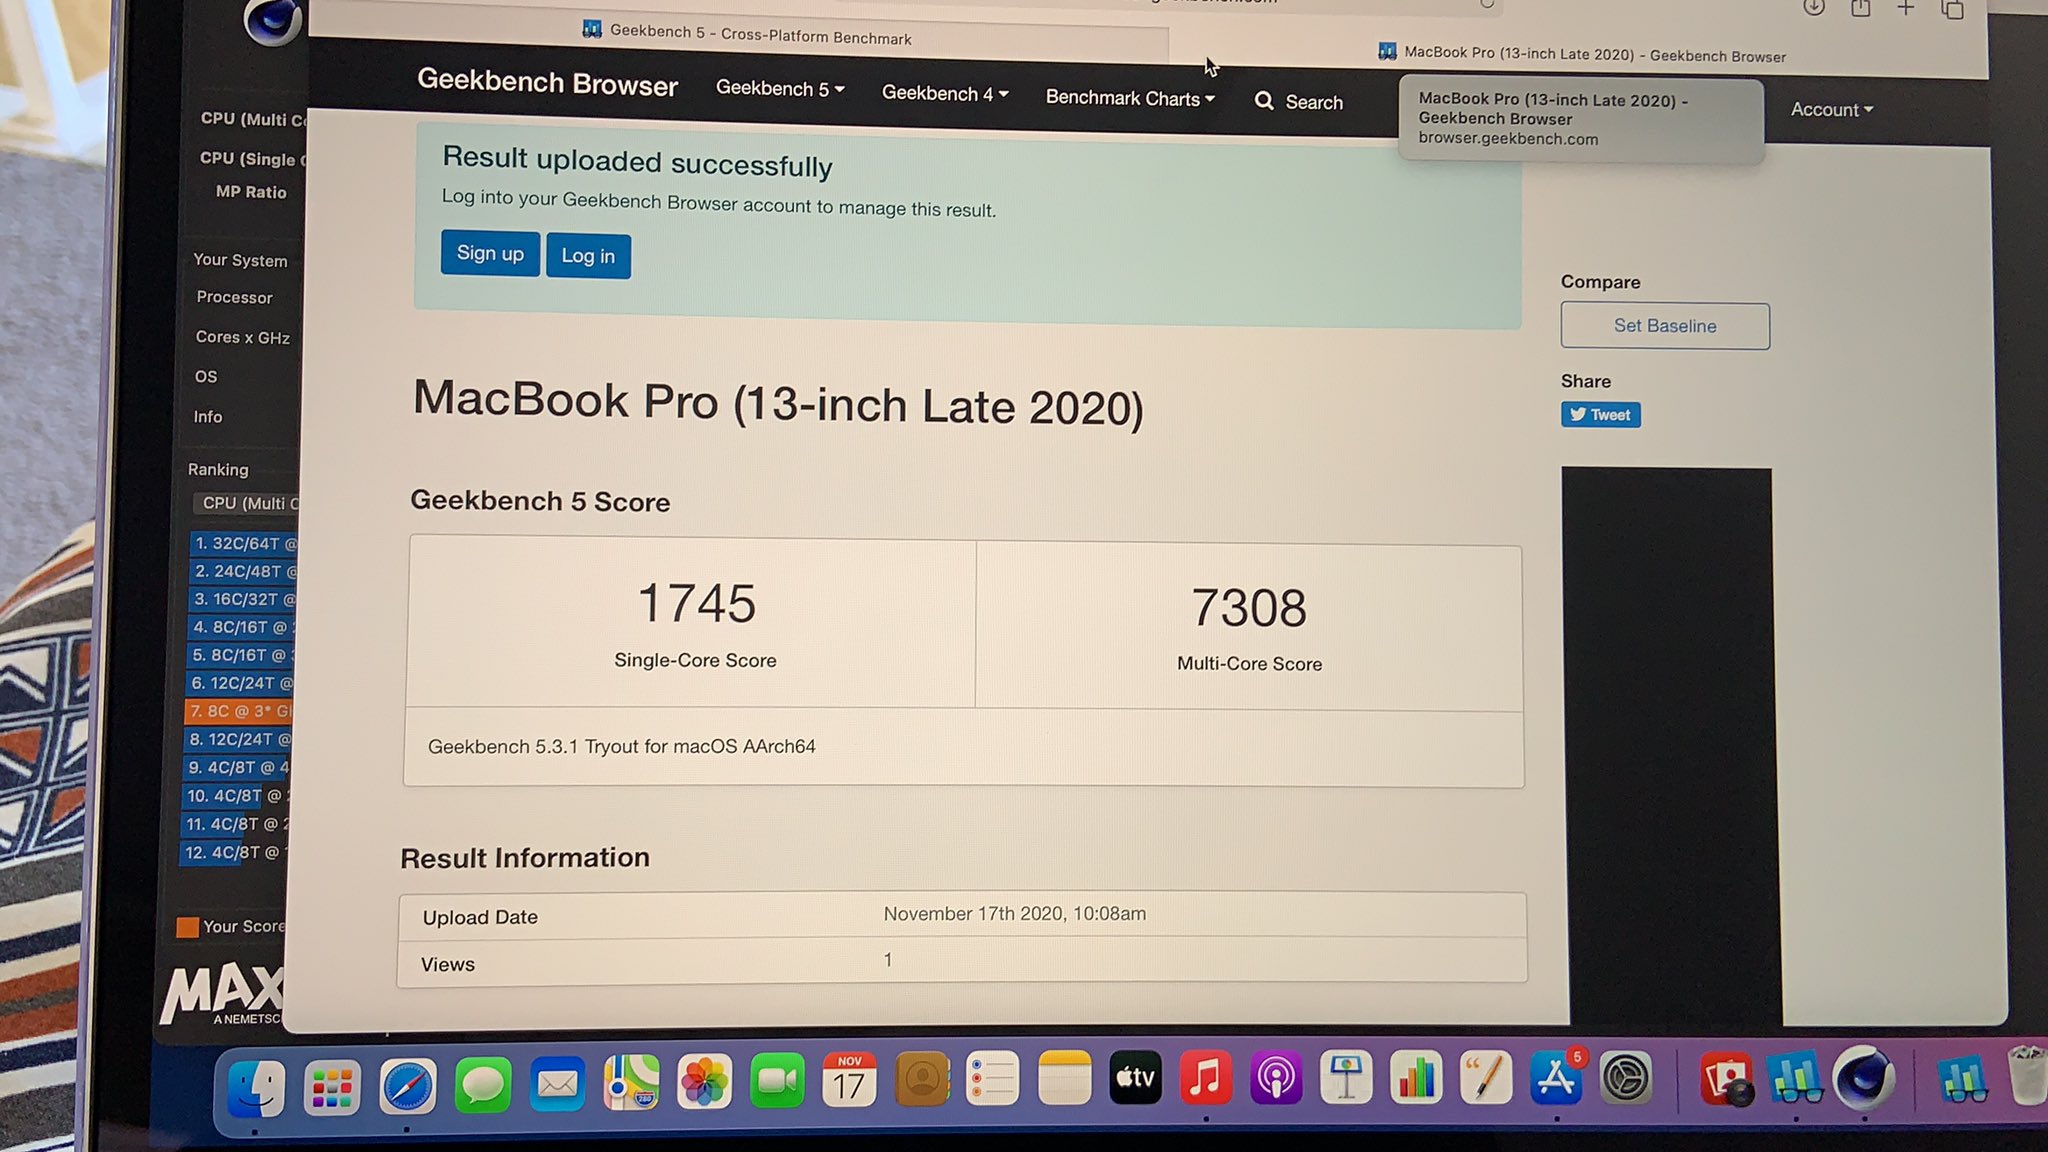Image resolution: width=2048 pixels, height=1152 pixels.
Task: Click the Search magnifier in Geekbench navbar
Action: pyautogui.click(x=1264, y=101)
